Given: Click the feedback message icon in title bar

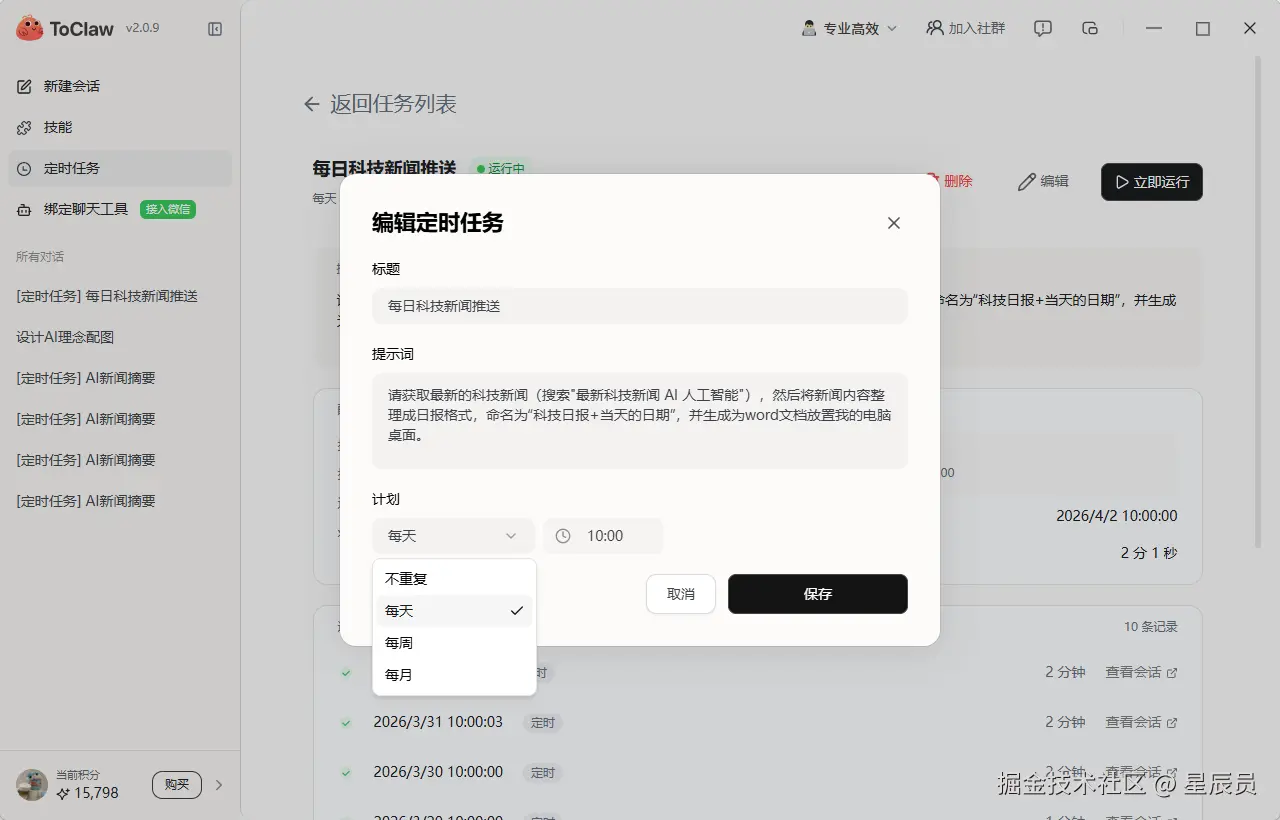Looking at the screenshot, I should click(1043, 29).
